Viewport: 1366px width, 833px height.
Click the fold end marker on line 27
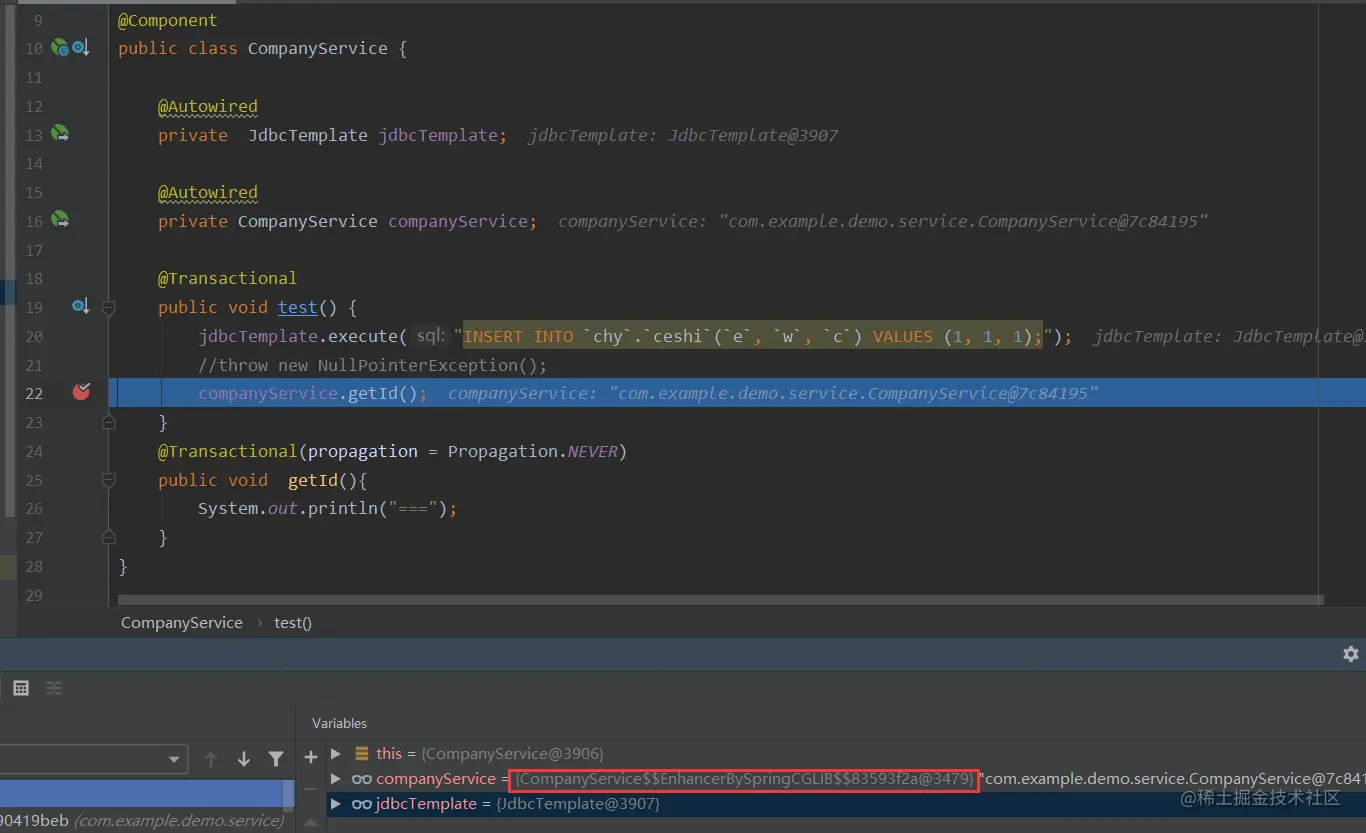(x=109, y=537)
